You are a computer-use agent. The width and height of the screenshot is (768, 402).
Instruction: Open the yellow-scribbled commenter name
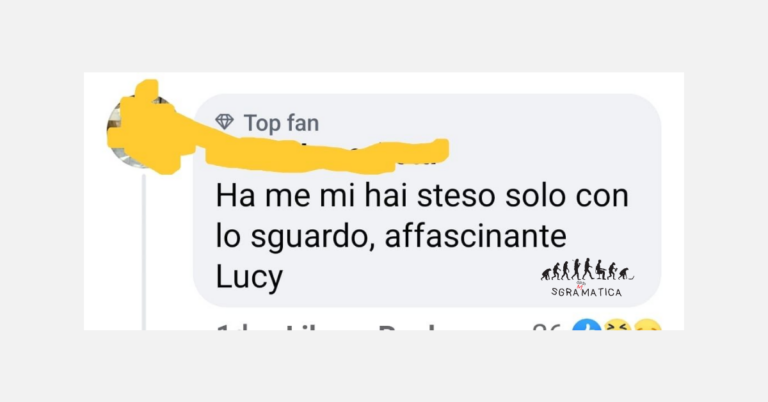pos(327,154)
